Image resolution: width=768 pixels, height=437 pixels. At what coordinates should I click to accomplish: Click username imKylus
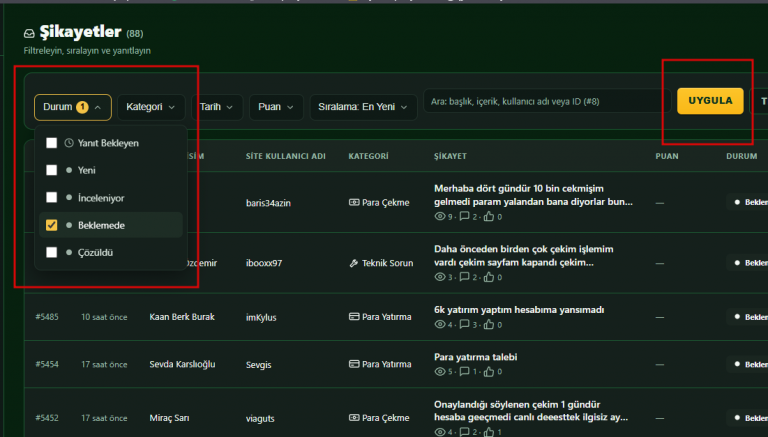[x=261, y=317]
